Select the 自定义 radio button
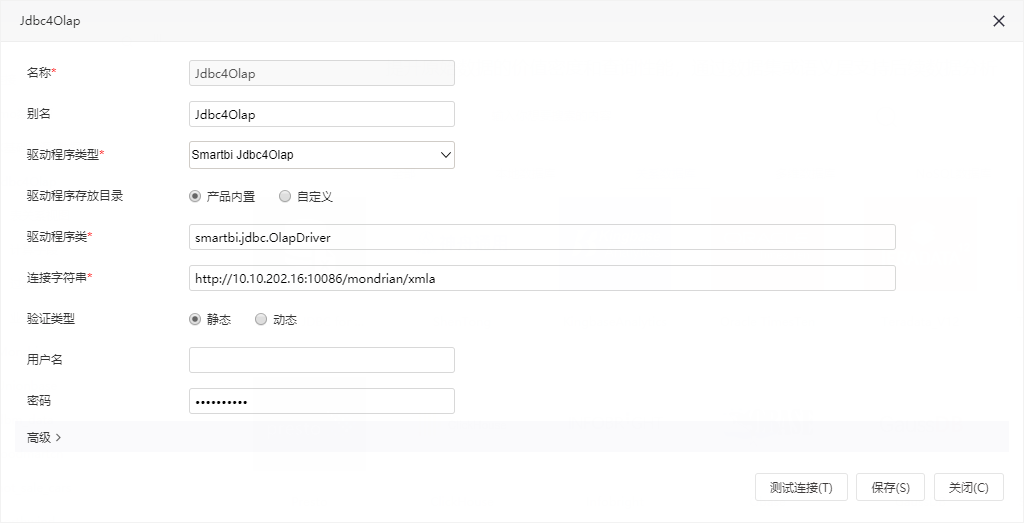 pos(285,196)
